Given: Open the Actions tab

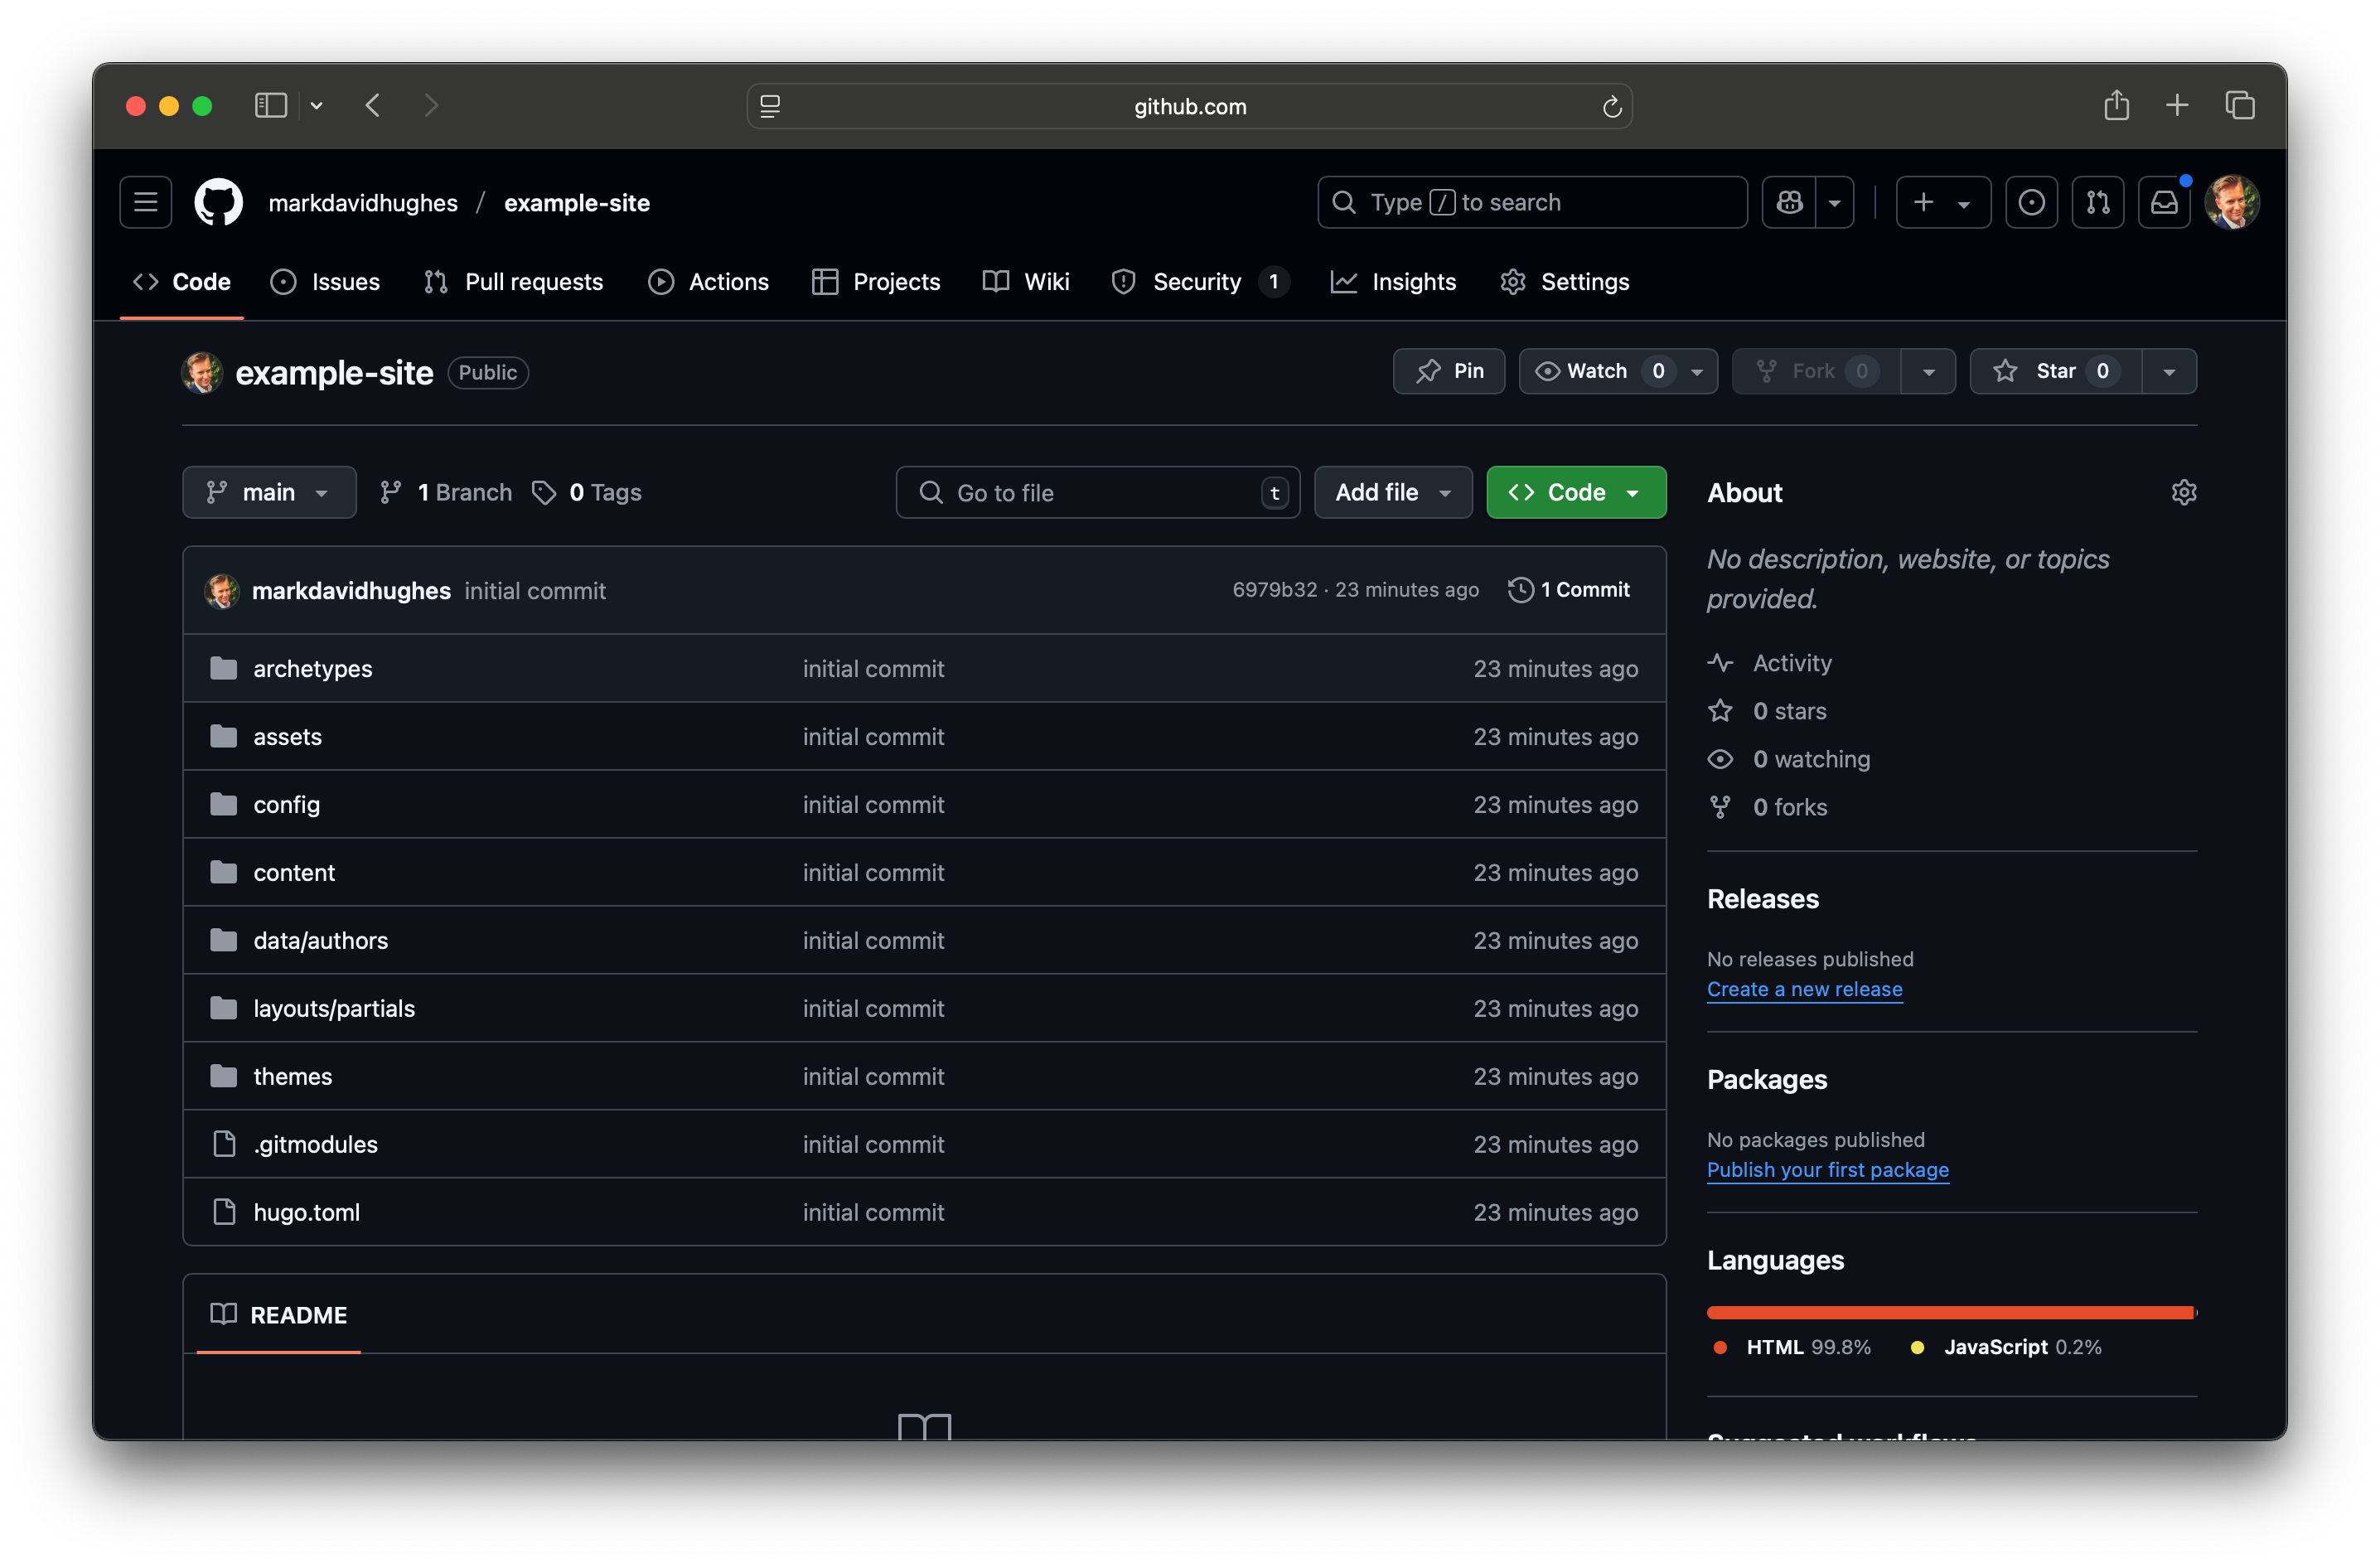Looking at the screenshot, I should point(709,282).
